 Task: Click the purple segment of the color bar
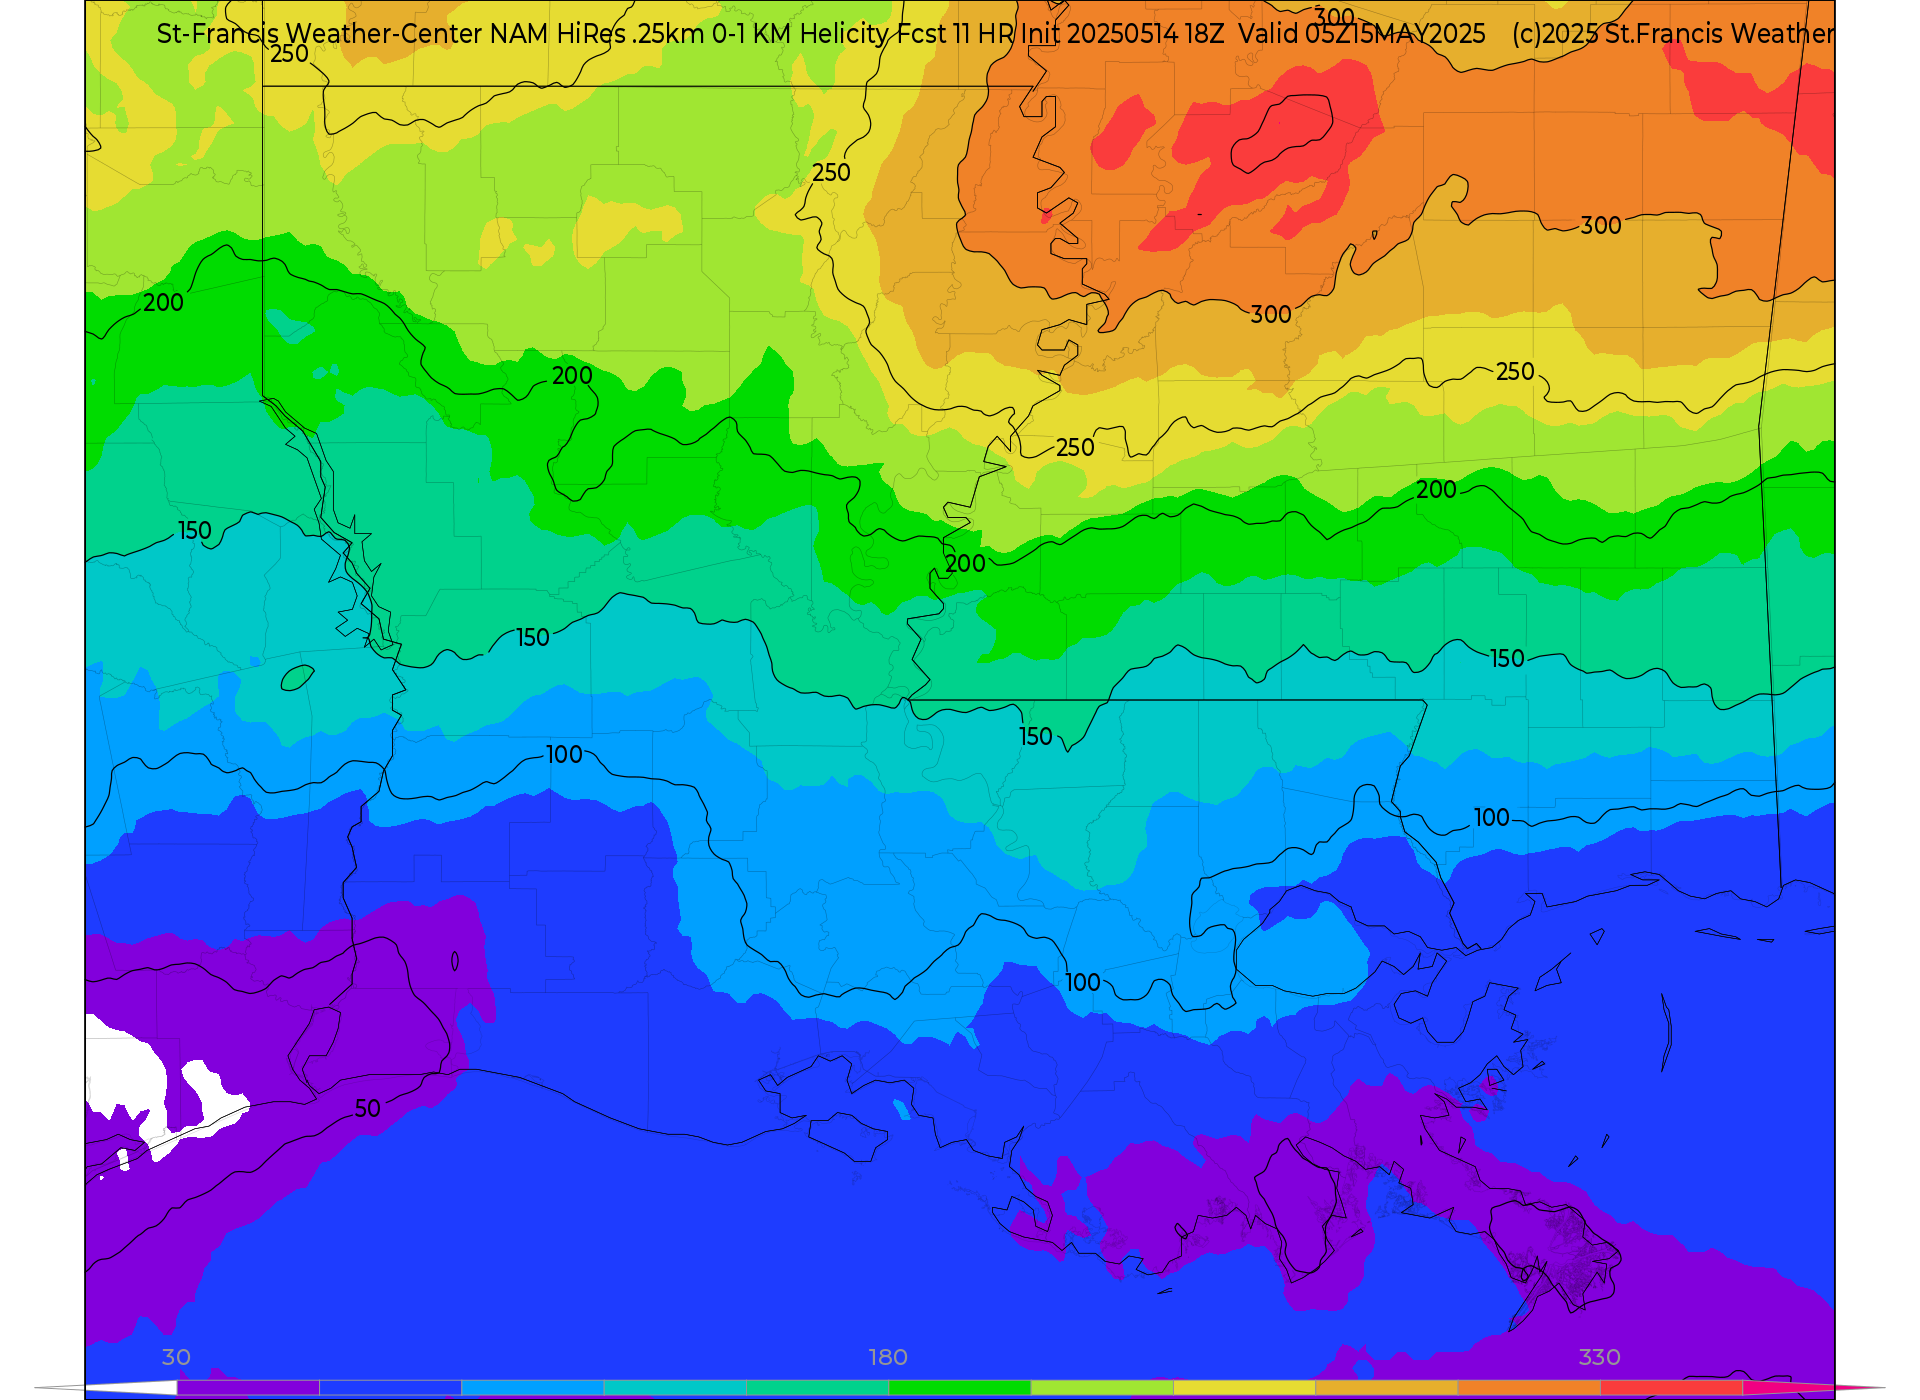point(248,1388)
